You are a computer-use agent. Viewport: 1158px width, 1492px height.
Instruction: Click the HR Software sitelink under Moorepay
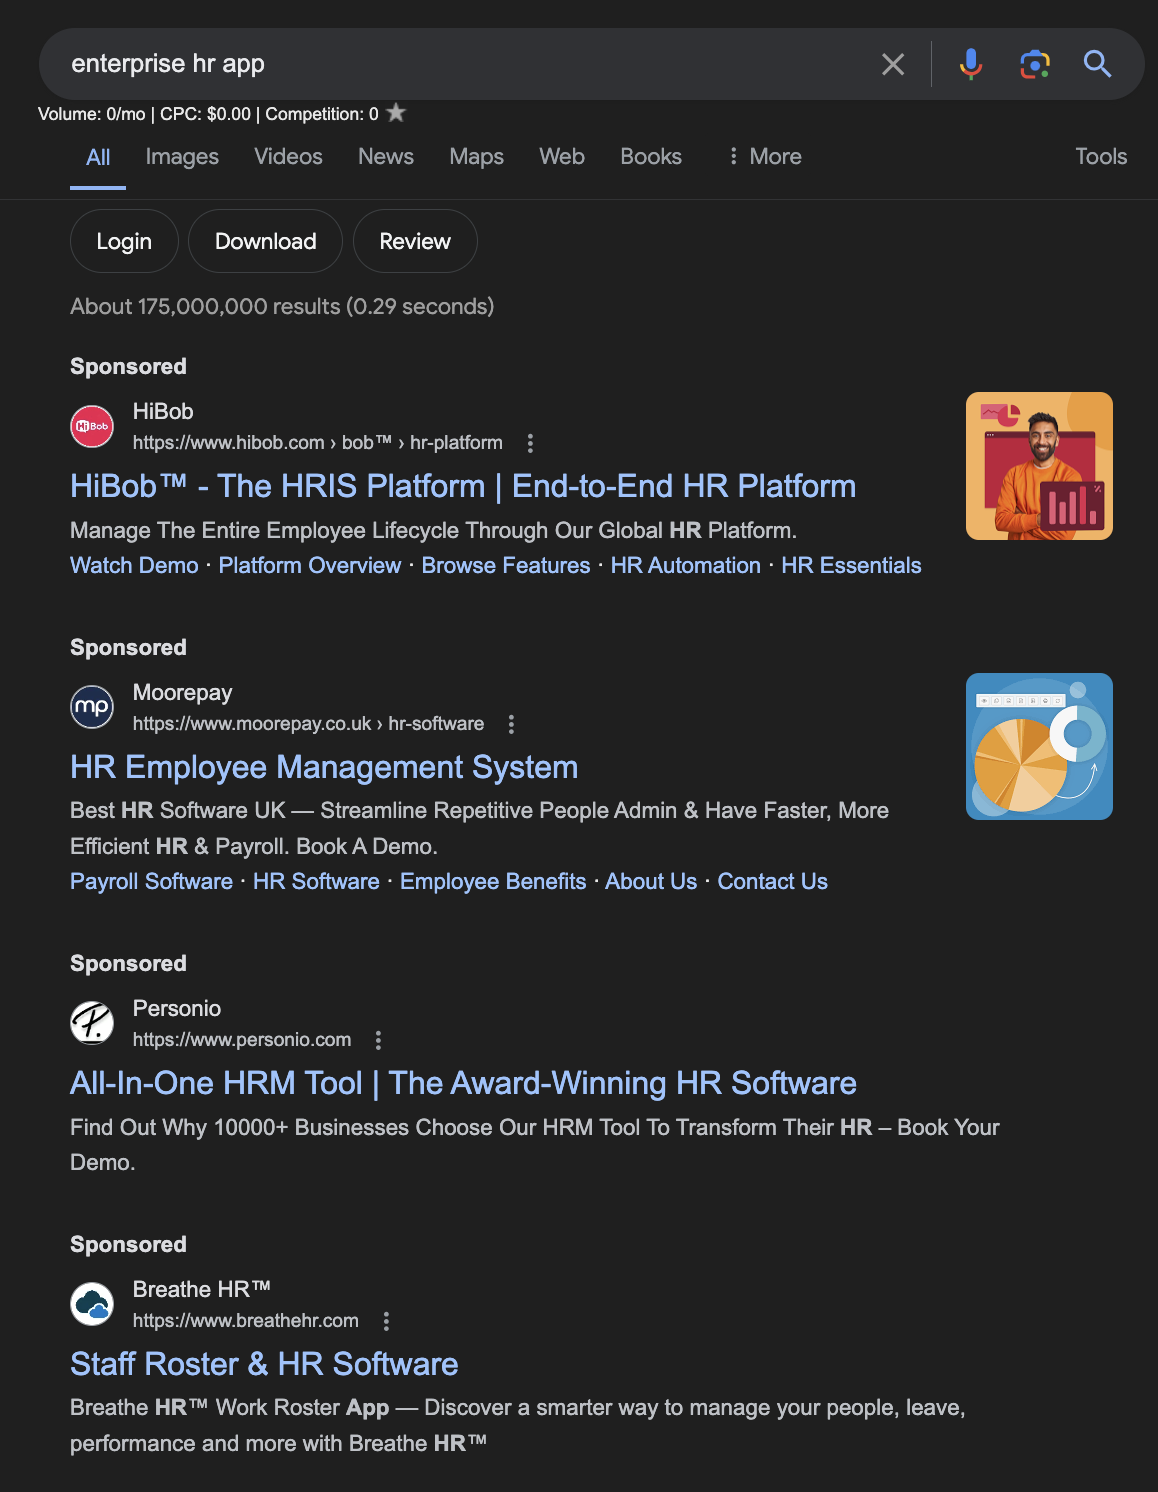316,881
